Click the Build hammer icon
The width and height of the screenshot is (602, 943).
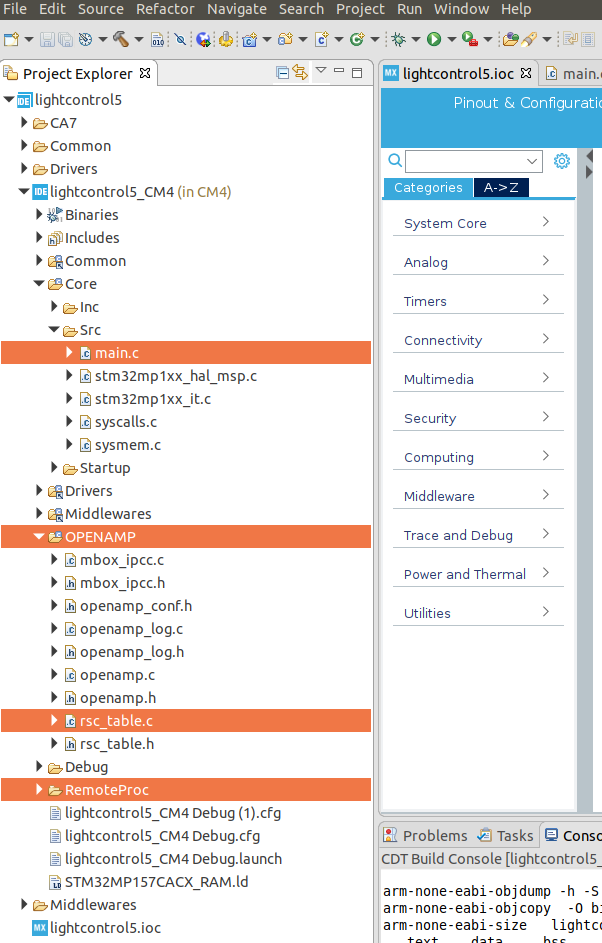121,40
